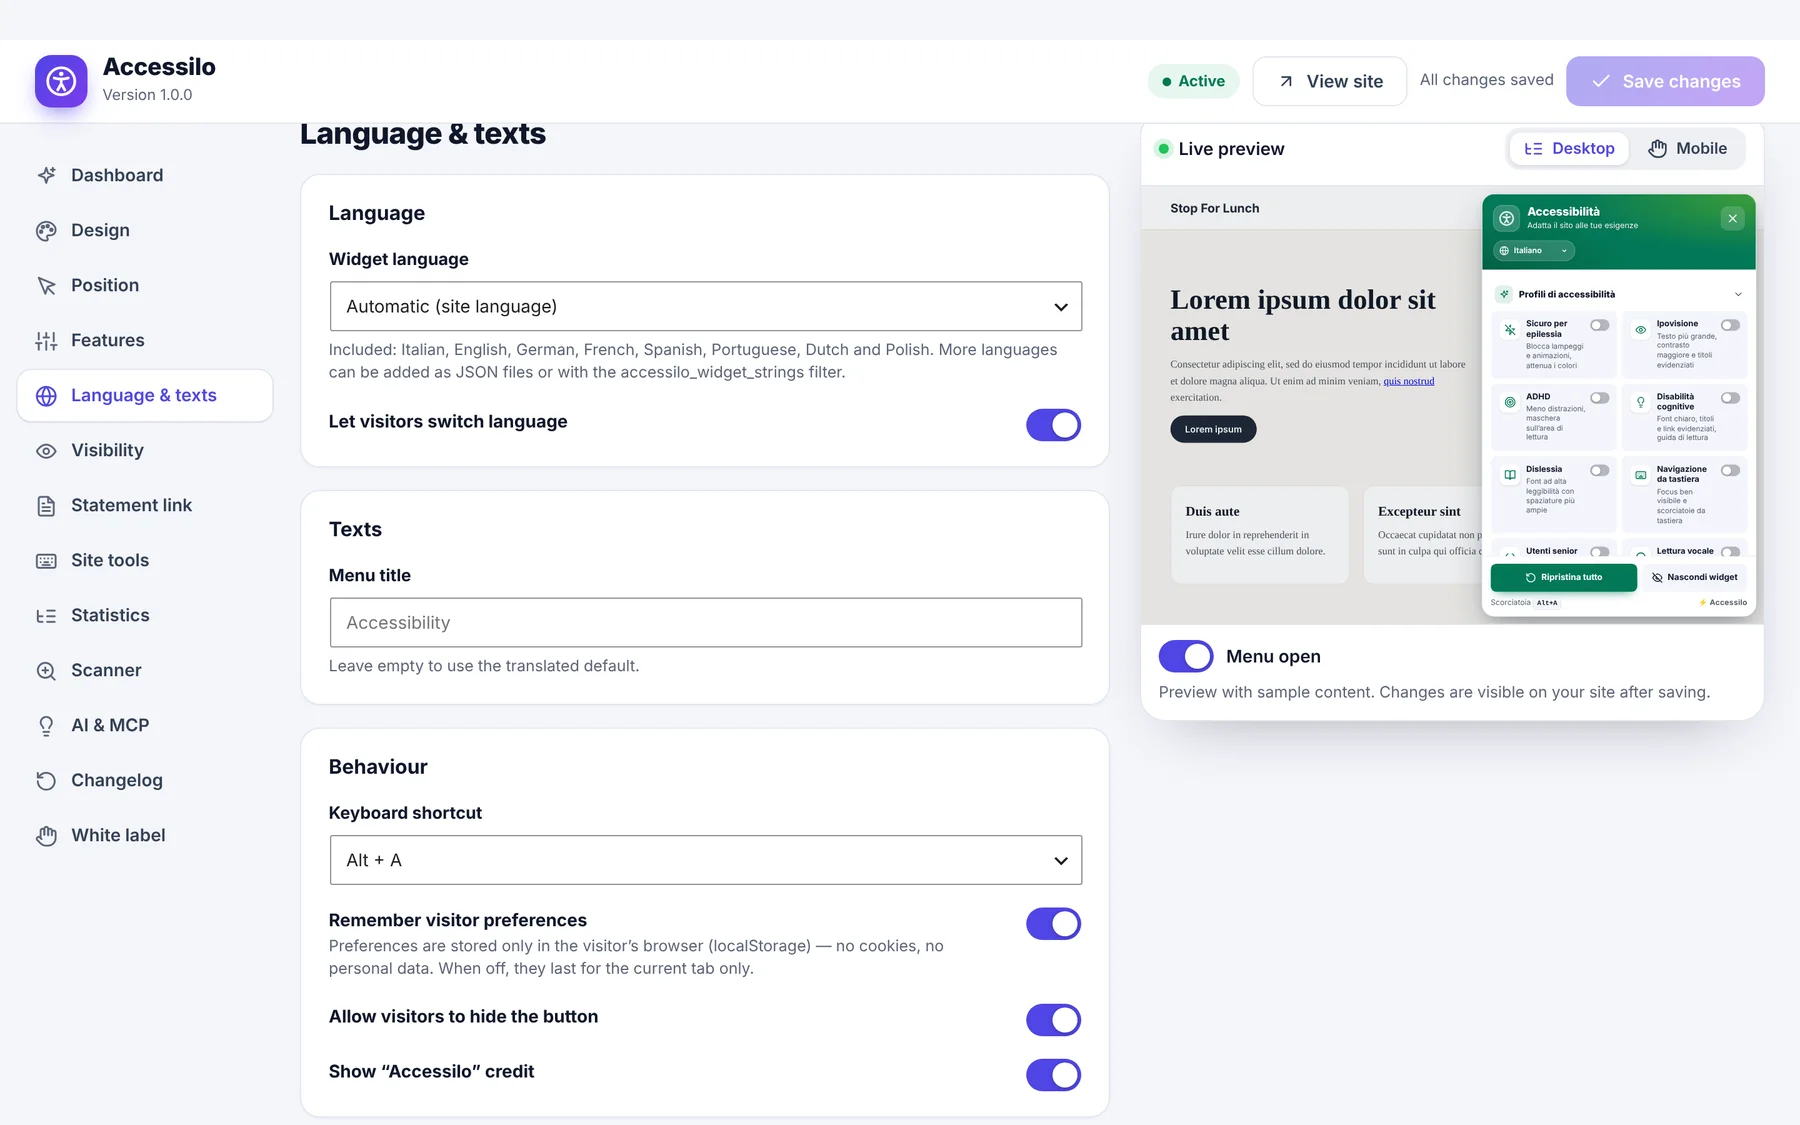Click the ADHD profile icon in preview
This screenshot has width=1800, height=1125.
coord(1510,402)
